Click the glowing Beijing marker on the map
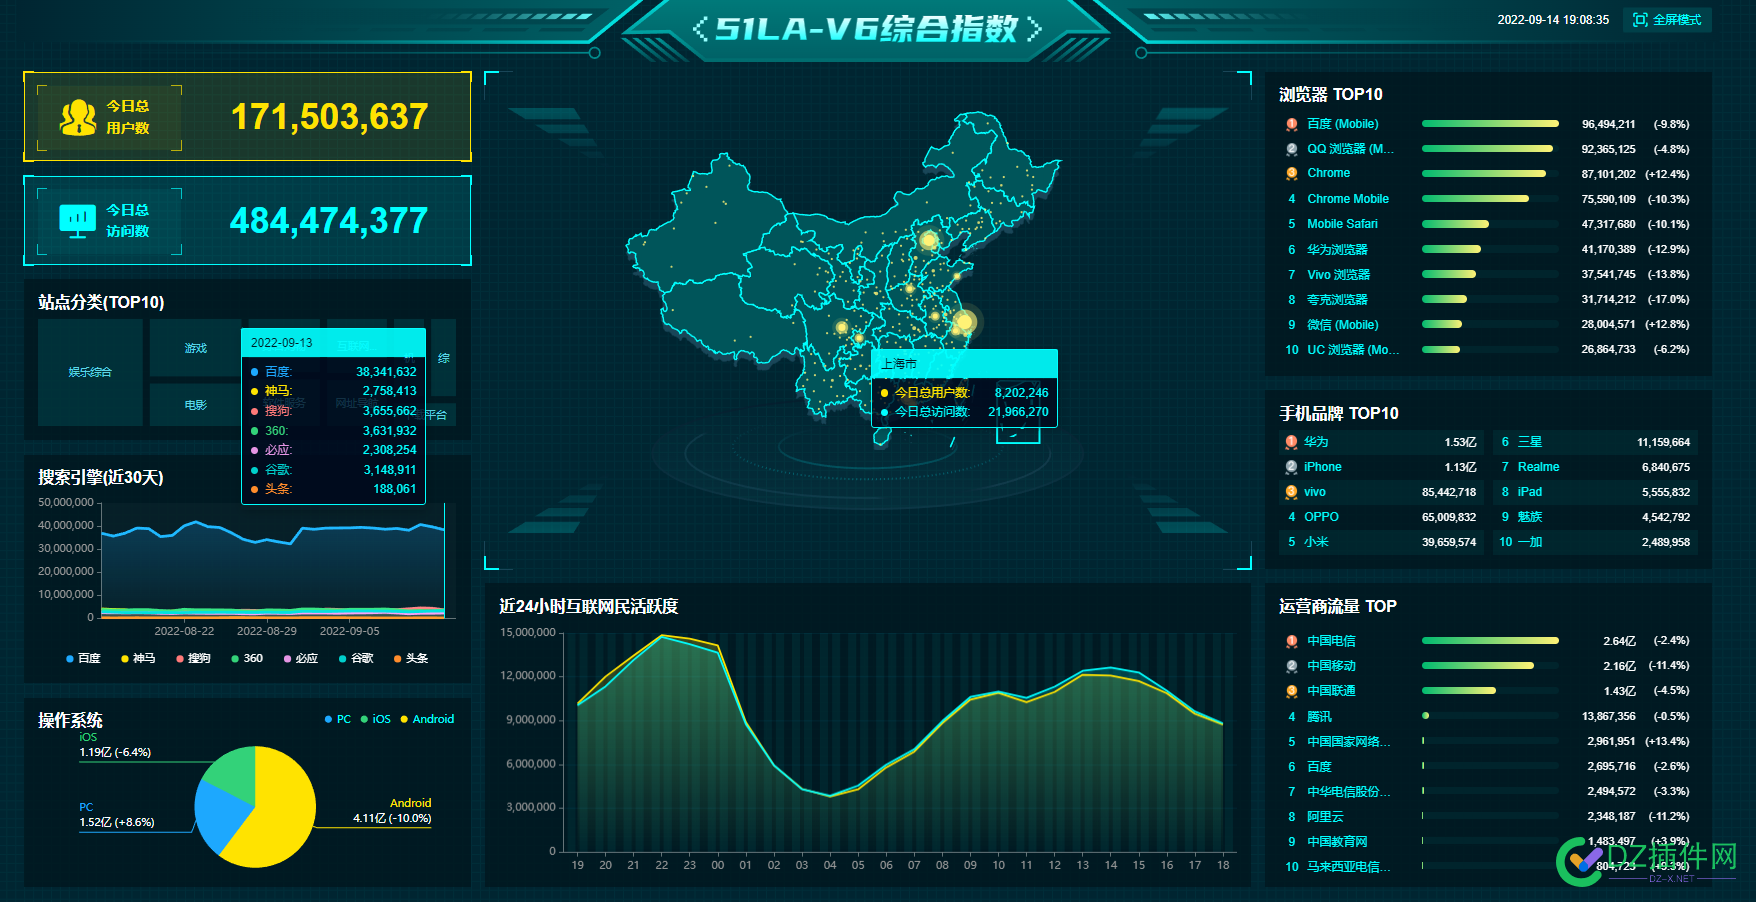This screenshot has width=1756, height=902. [929, 240]
